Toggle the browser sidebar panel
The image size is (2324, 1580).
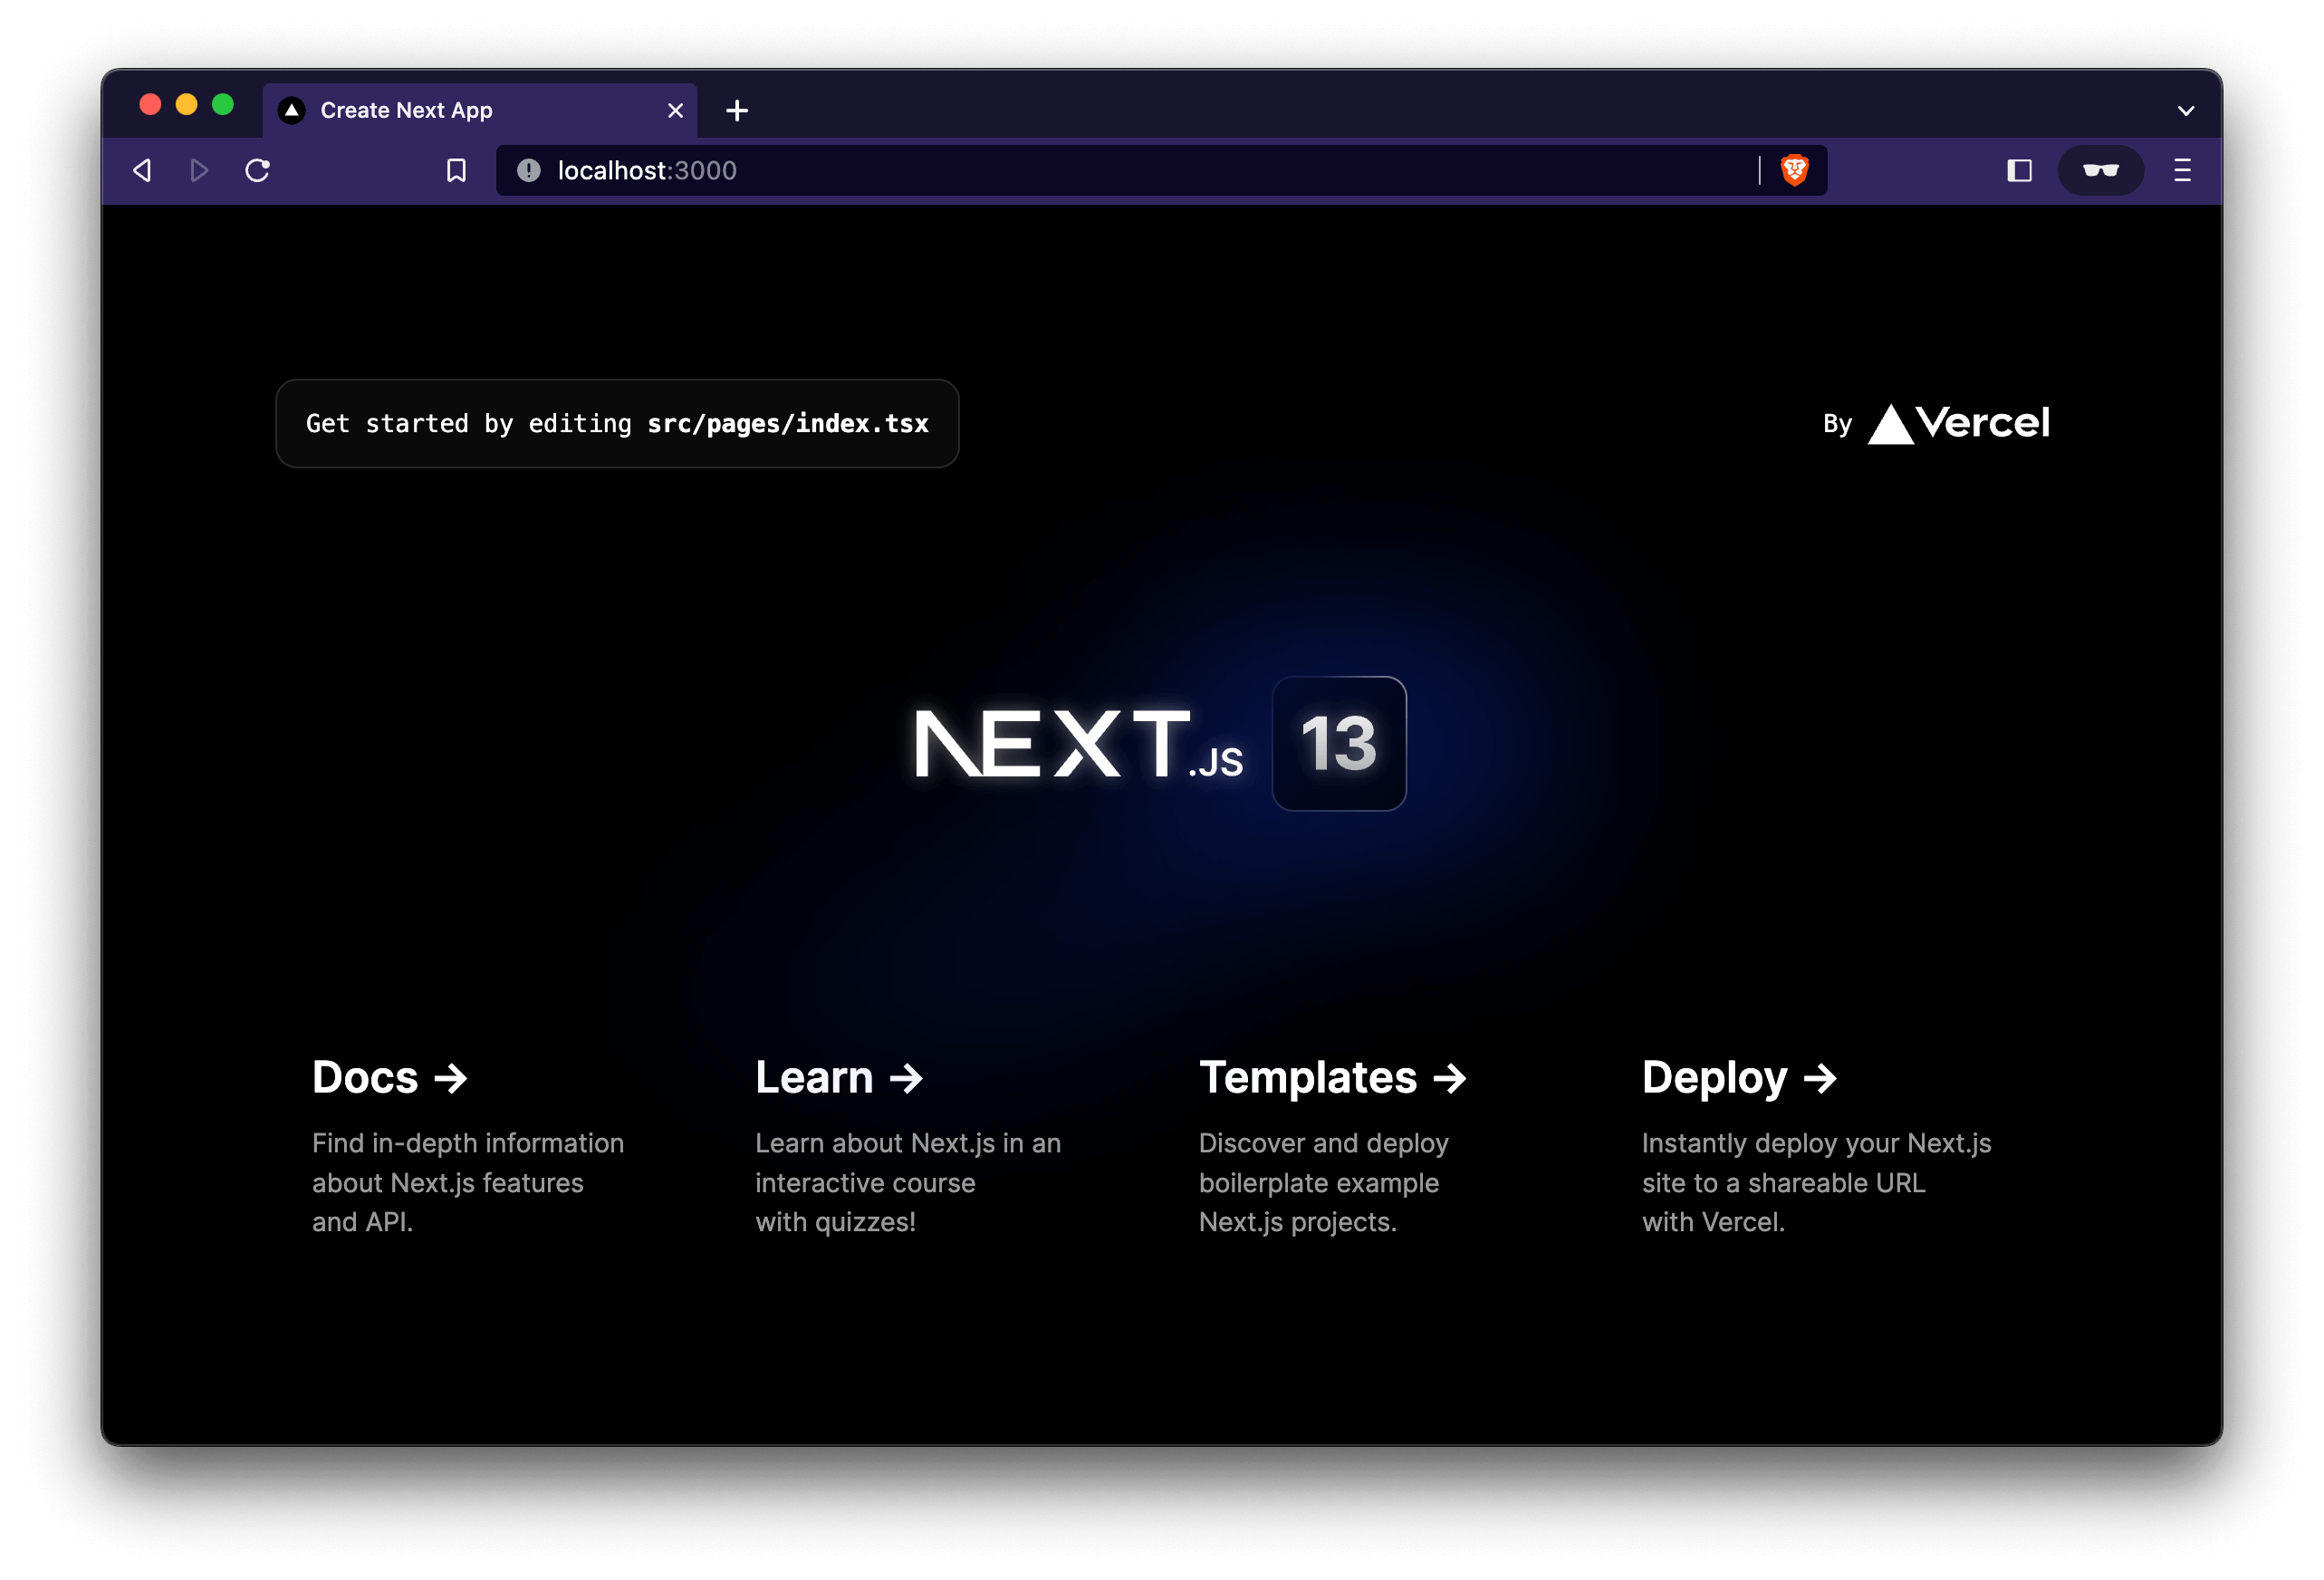[2019, 171]
